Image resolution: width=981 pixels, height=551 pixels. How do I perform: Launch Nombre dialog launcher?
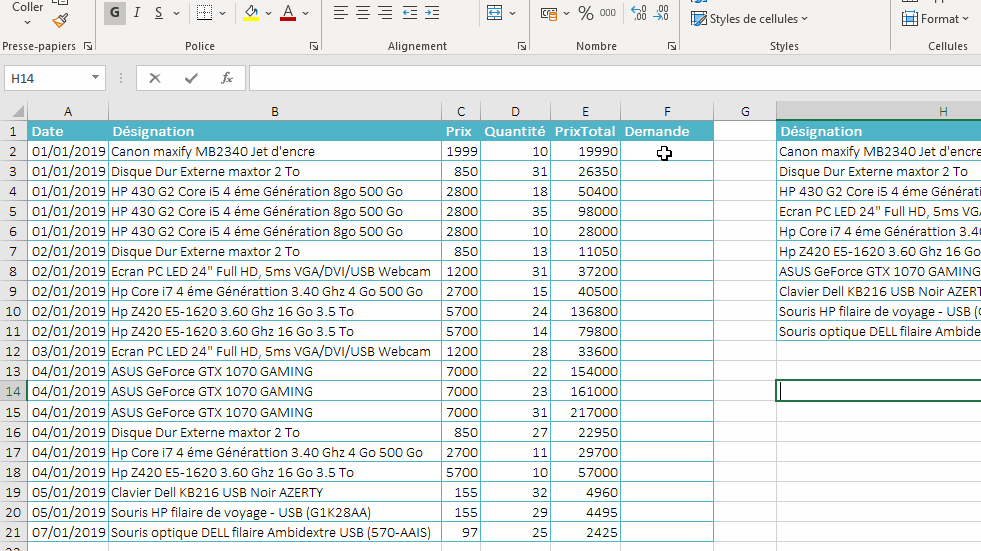(x=672, y=46)
